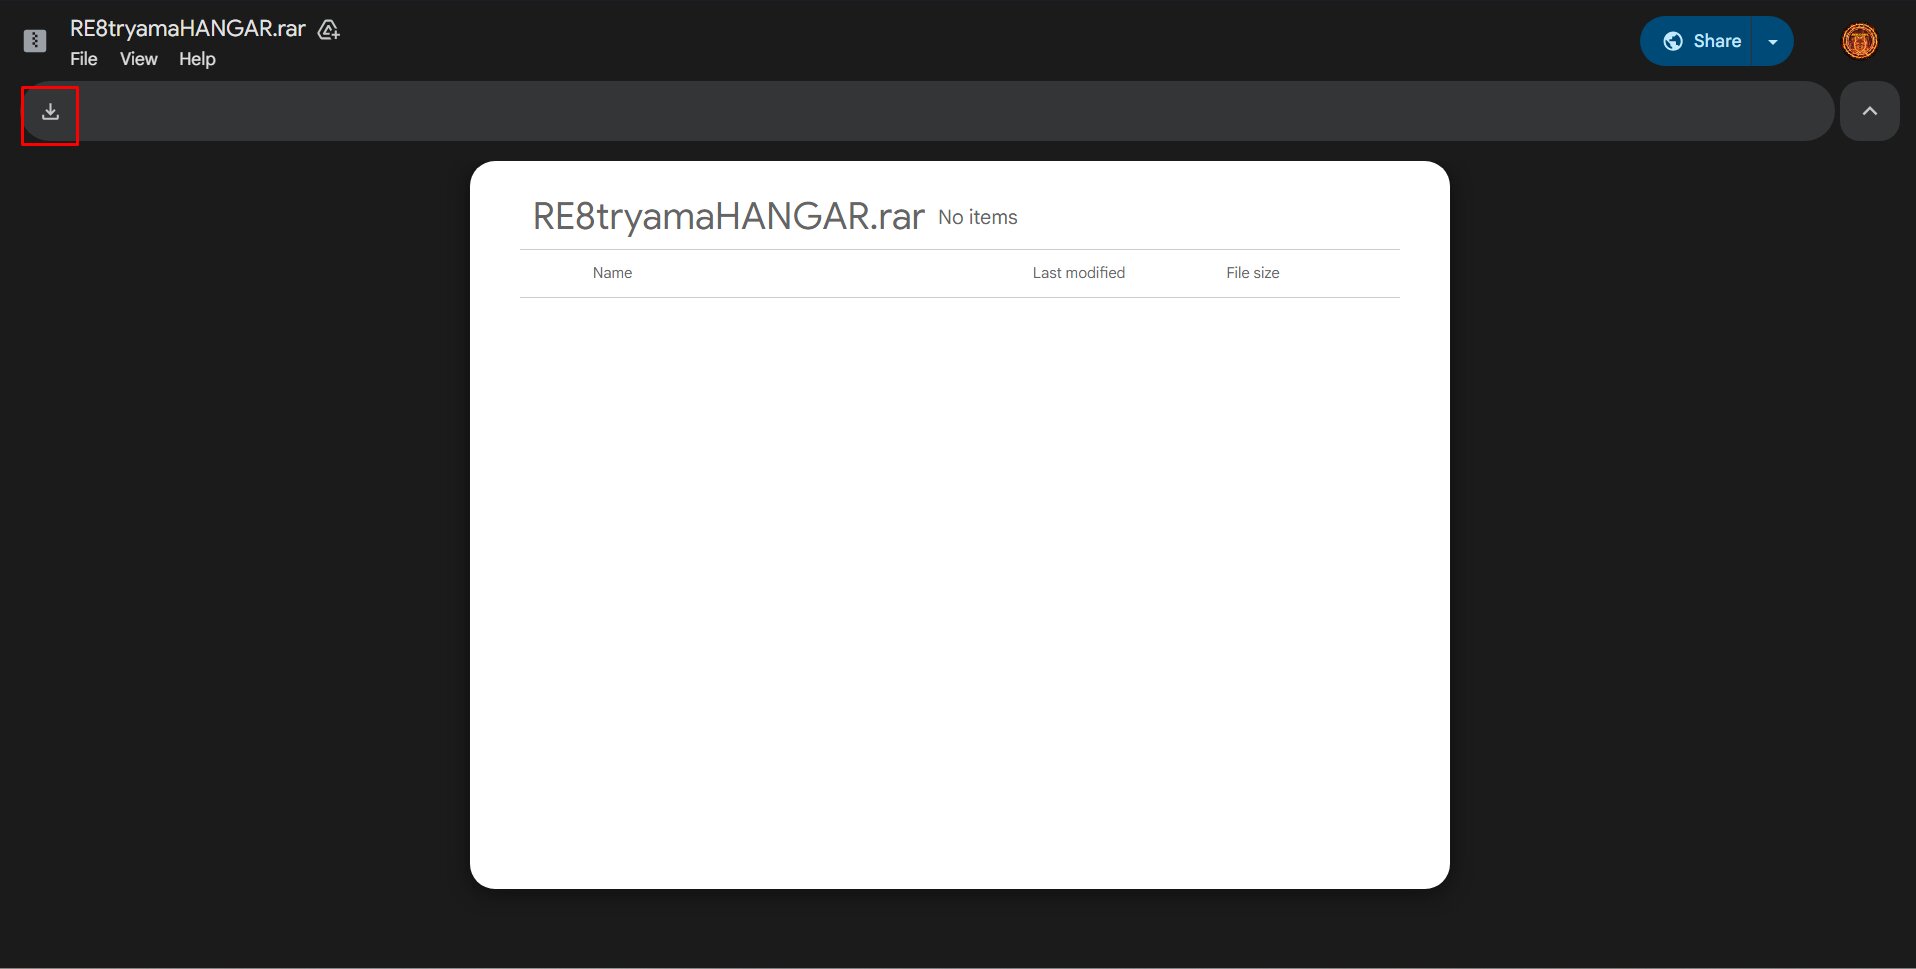
Task: Click the RE8tryamaHANGAR.rar card title
Action: coord(727,216)
